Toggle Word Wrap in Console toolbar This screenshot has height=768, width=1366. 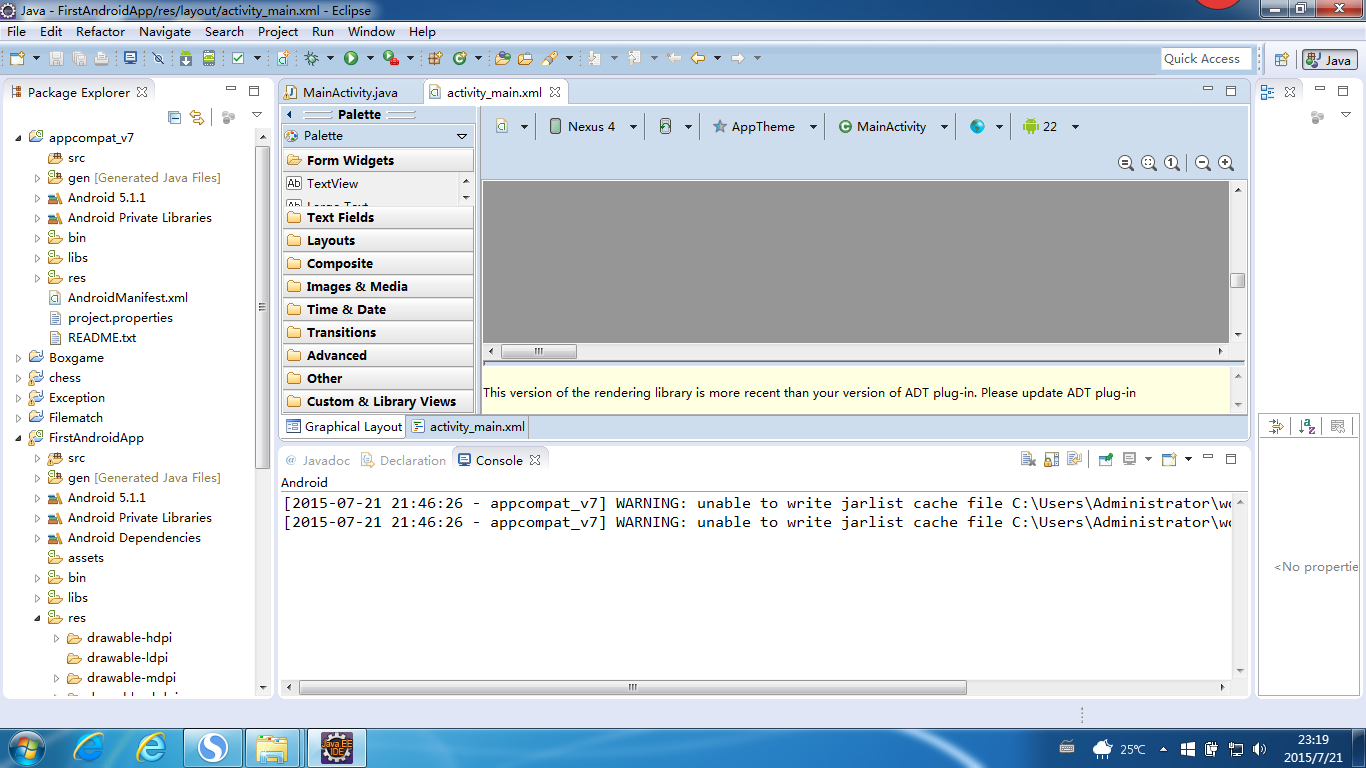tap(1074, 459)
